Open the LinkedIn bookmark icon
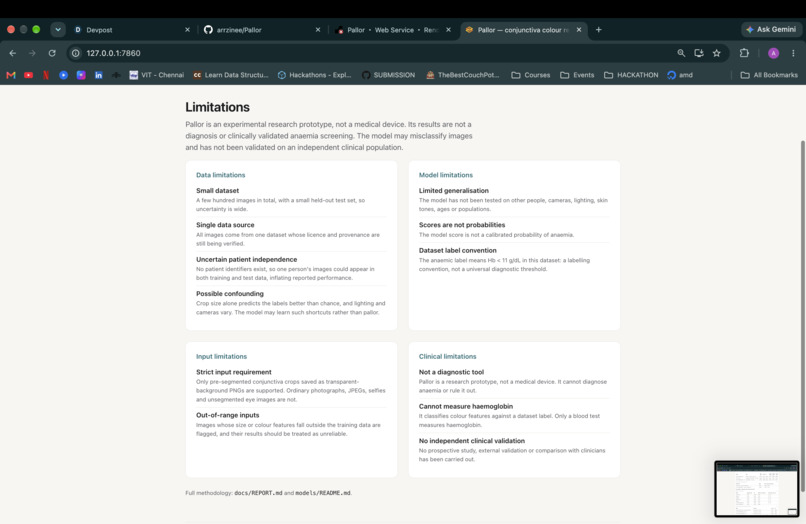The width and height of the screenshot is (806, 524). (98, 75)
